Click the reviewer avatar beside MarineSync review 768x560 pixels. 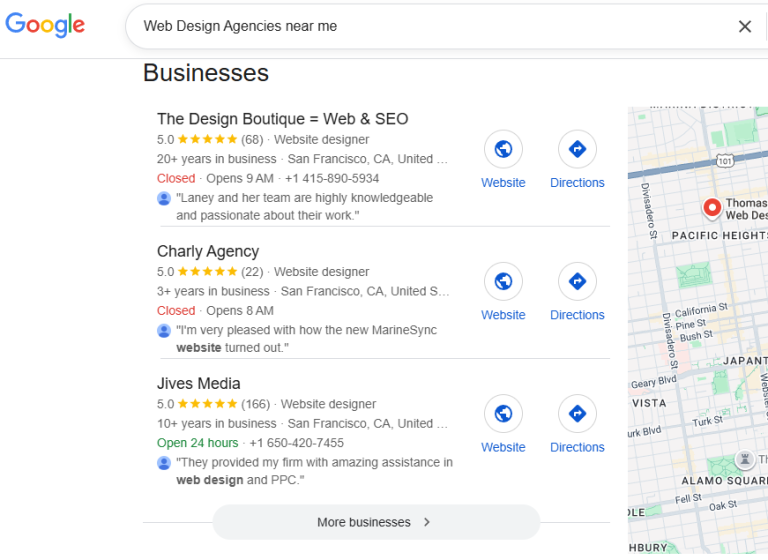[164, 331]
